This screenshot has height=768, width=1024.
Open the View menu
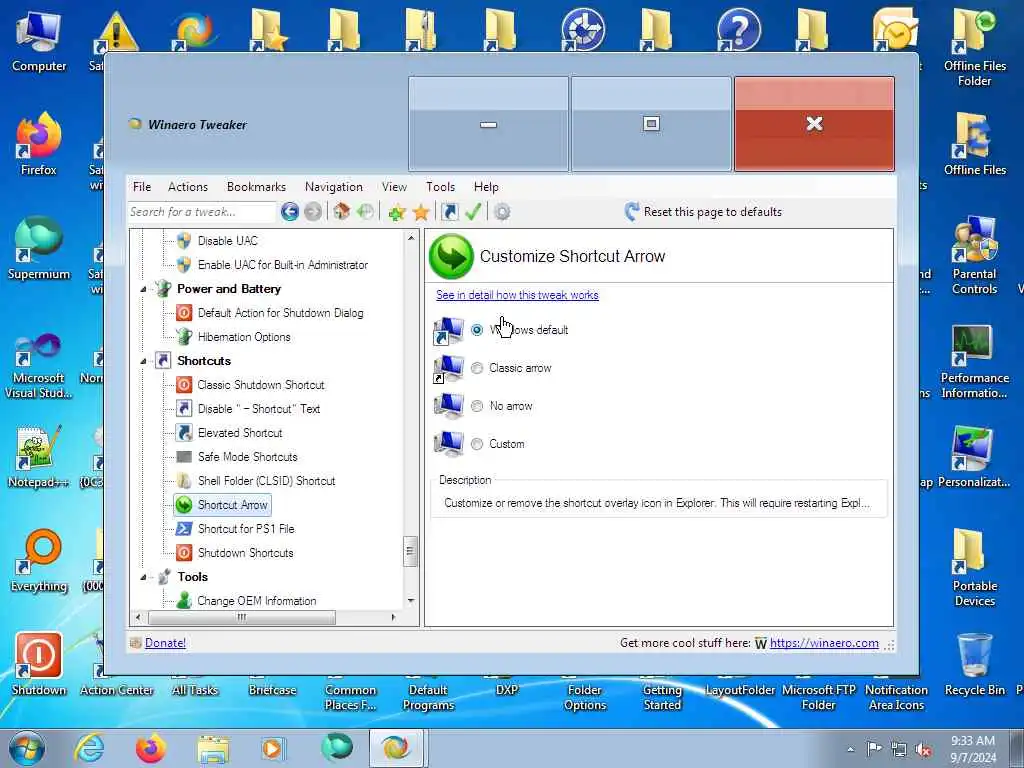tap(394, 187)
